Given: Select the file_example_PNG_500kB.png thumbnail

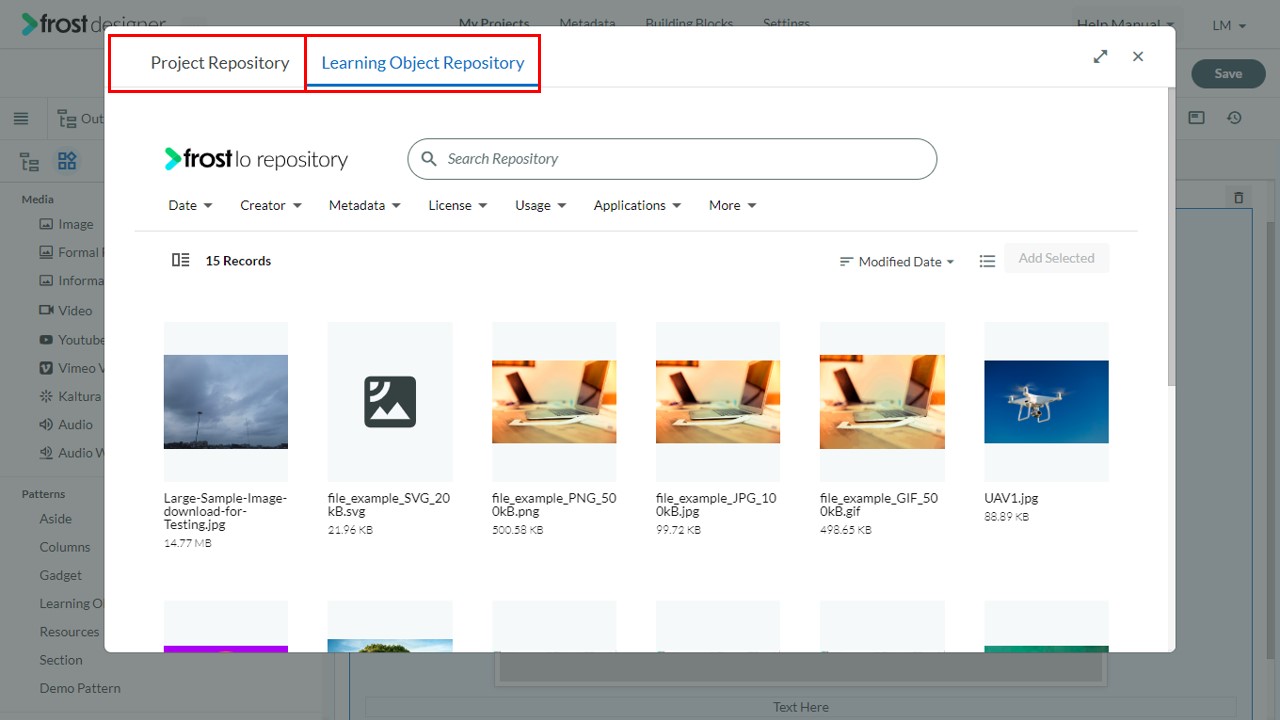Looking at the screenshot, I should [x=554, y=402].
